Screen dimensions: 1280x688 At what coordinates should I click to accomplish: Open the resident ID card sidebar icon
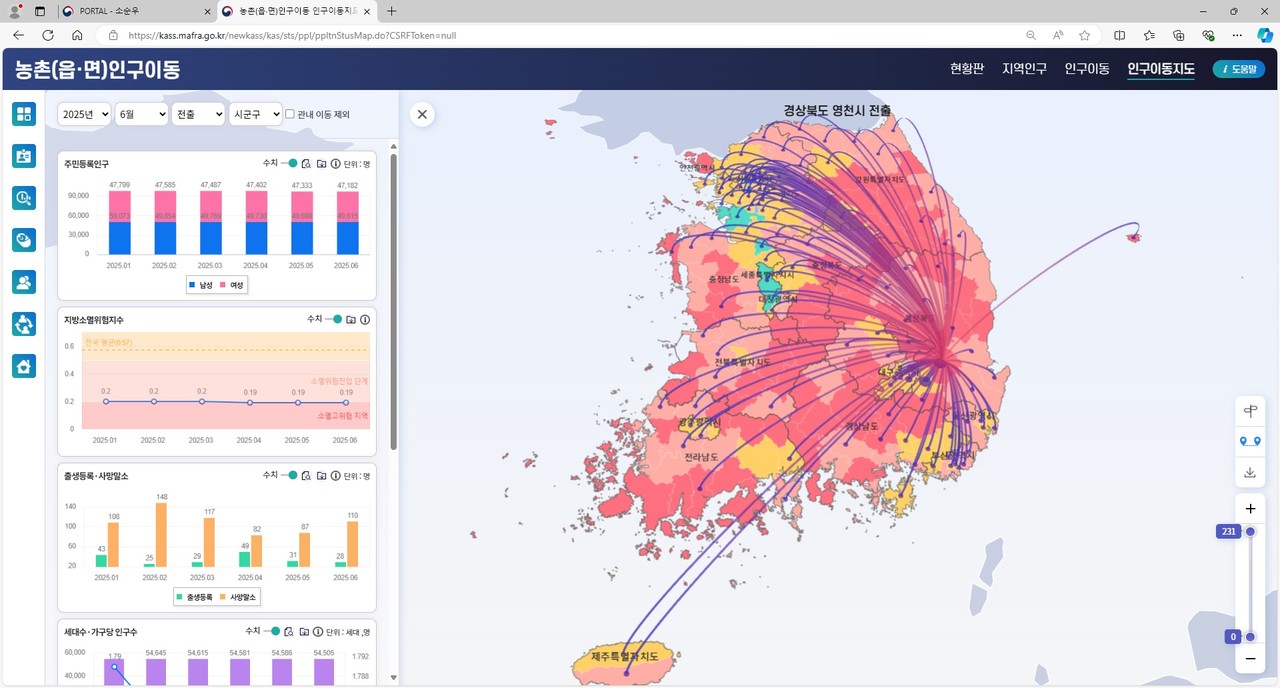[24, 156]
